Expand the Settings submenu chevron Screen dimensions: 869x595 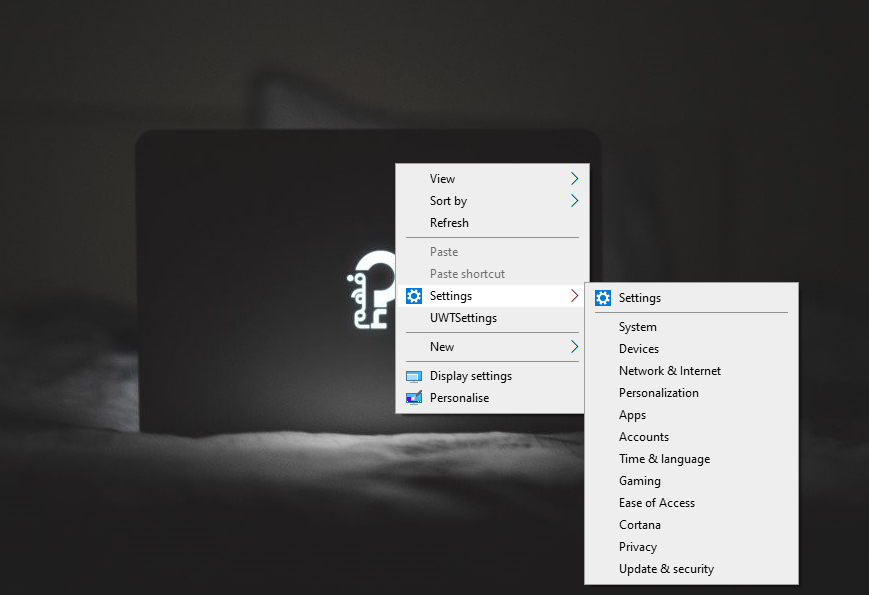click(x=574, y=296)
